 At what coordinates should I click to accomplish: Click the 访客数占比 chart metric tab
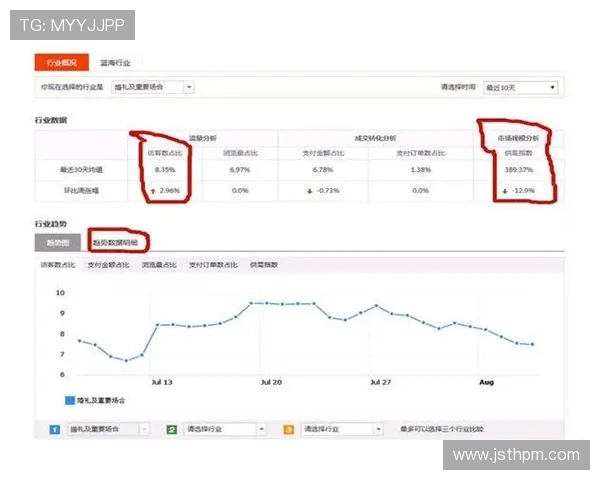click(58, 265)
